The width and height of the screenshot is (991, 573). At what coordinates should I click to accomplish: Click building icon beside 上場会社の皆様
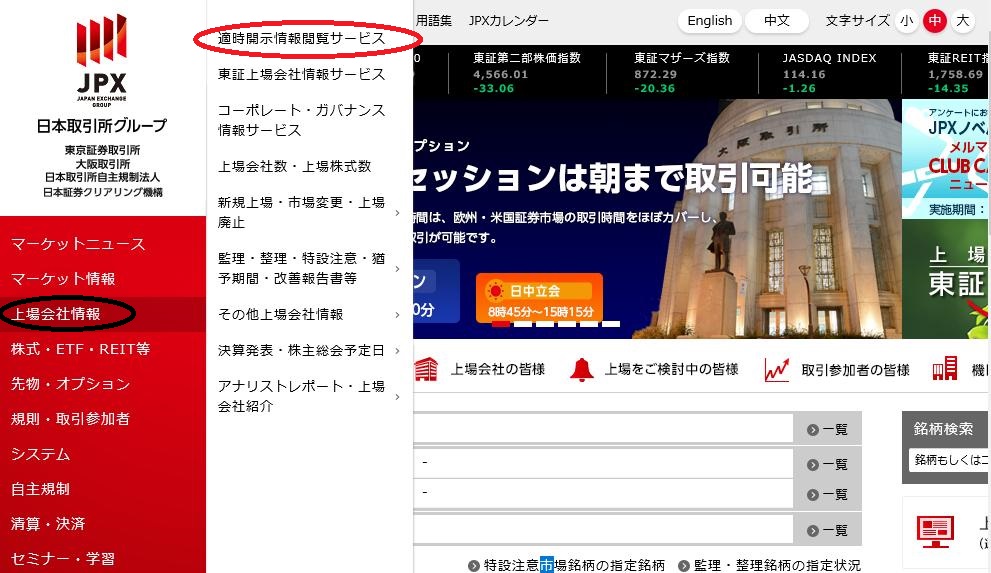click(x=427, y=370)
